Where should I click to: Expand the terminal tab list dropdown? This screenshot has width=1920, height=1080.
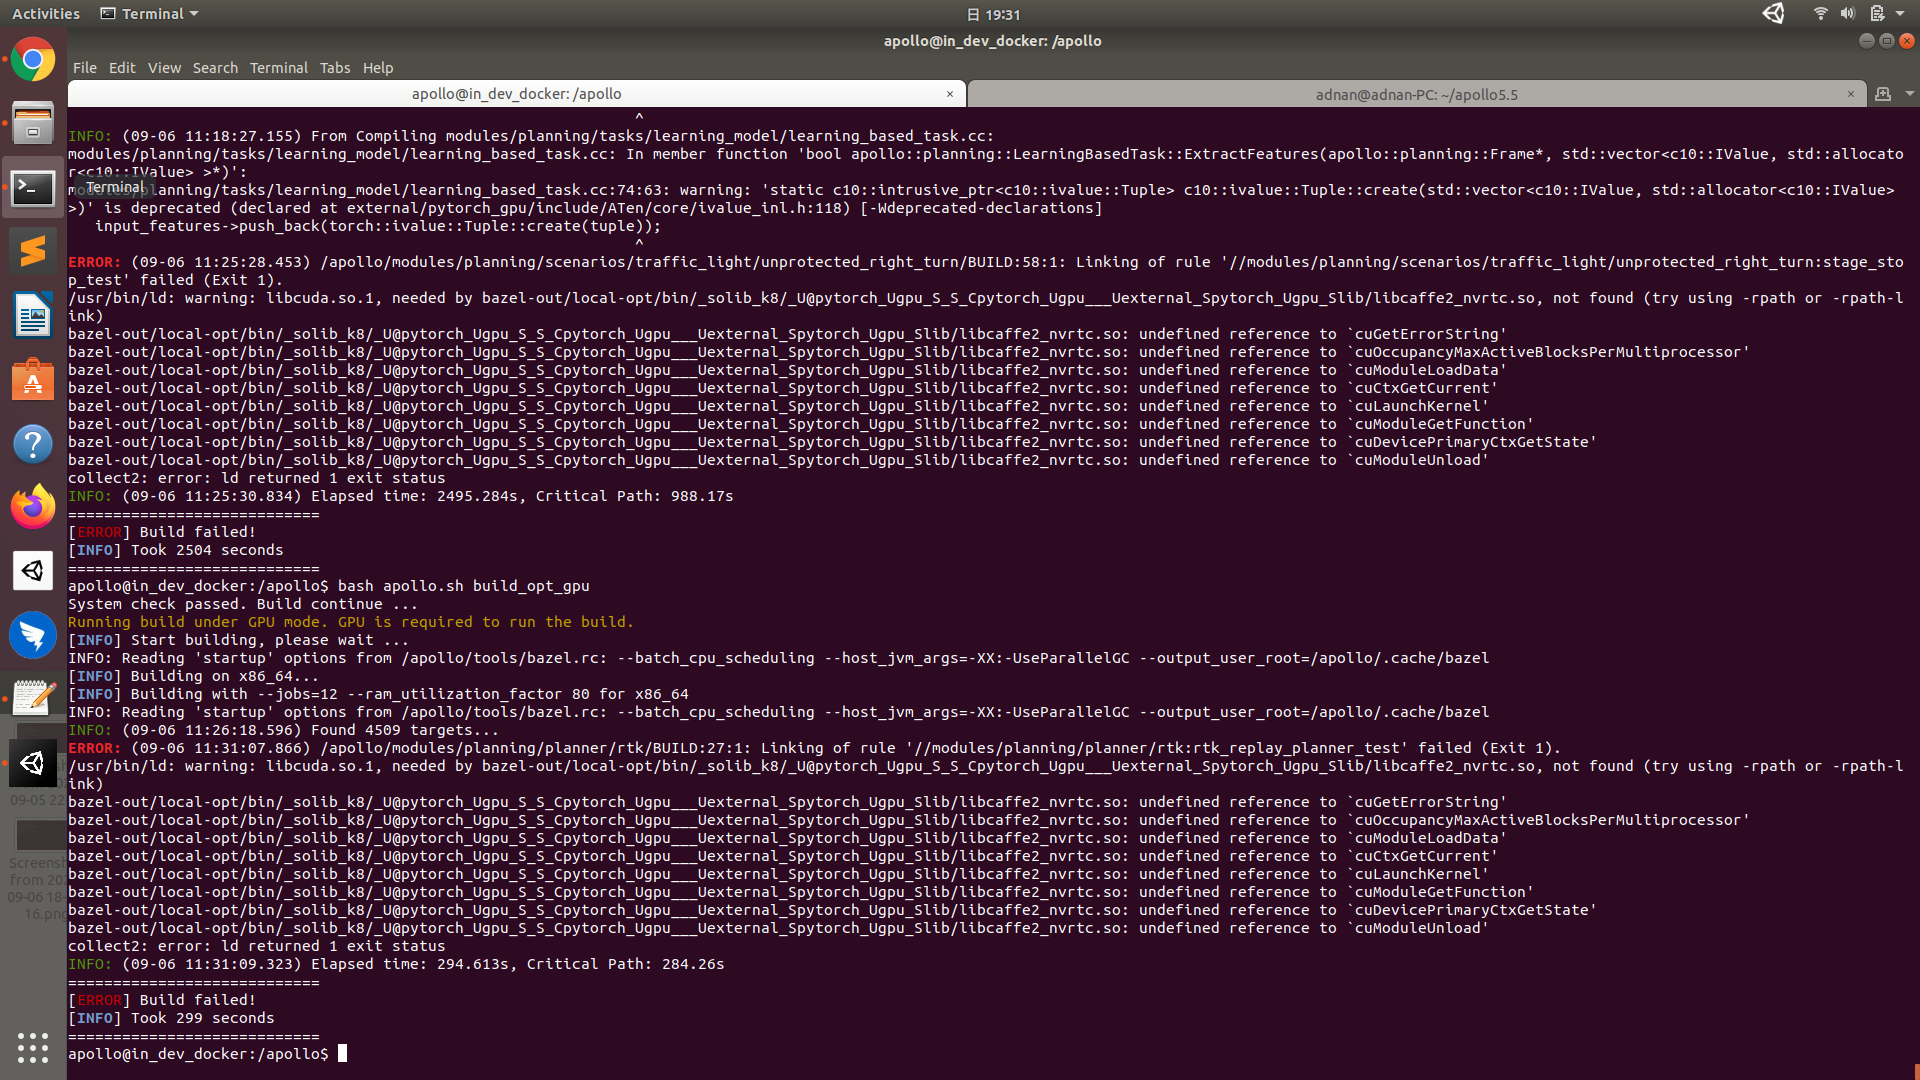[1910, 94]
